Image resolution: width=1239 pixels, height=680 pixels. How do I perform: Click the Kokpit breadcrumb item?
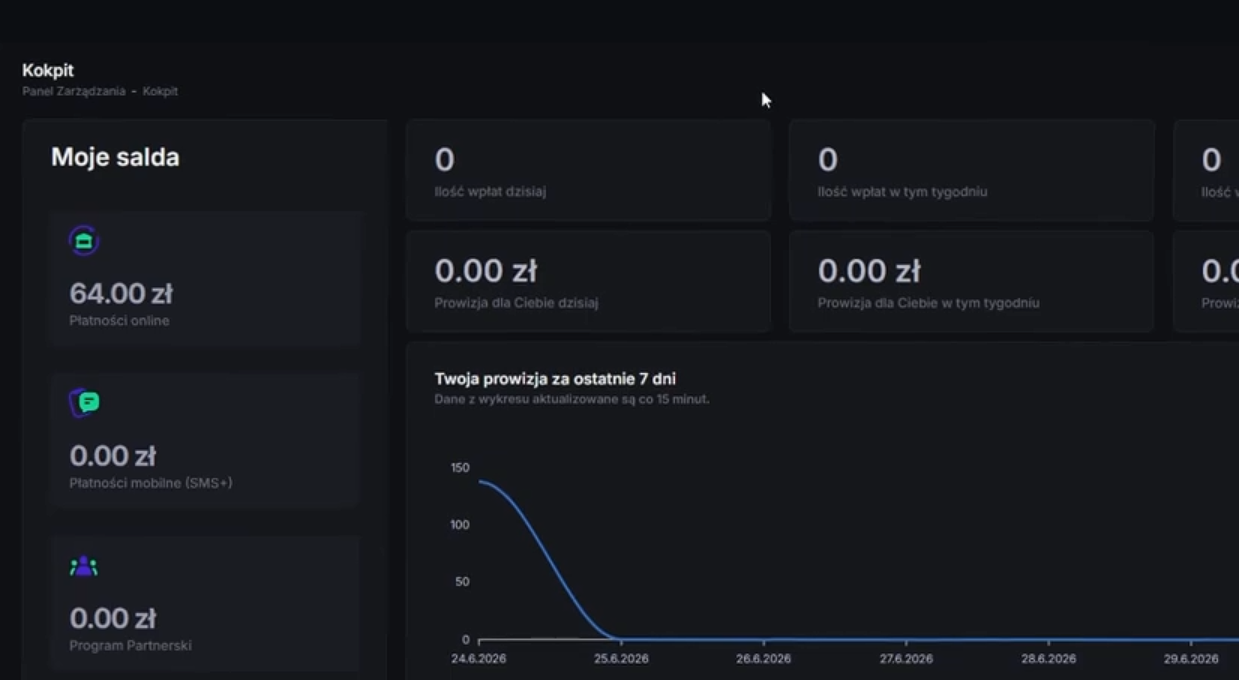click(160, 91)
